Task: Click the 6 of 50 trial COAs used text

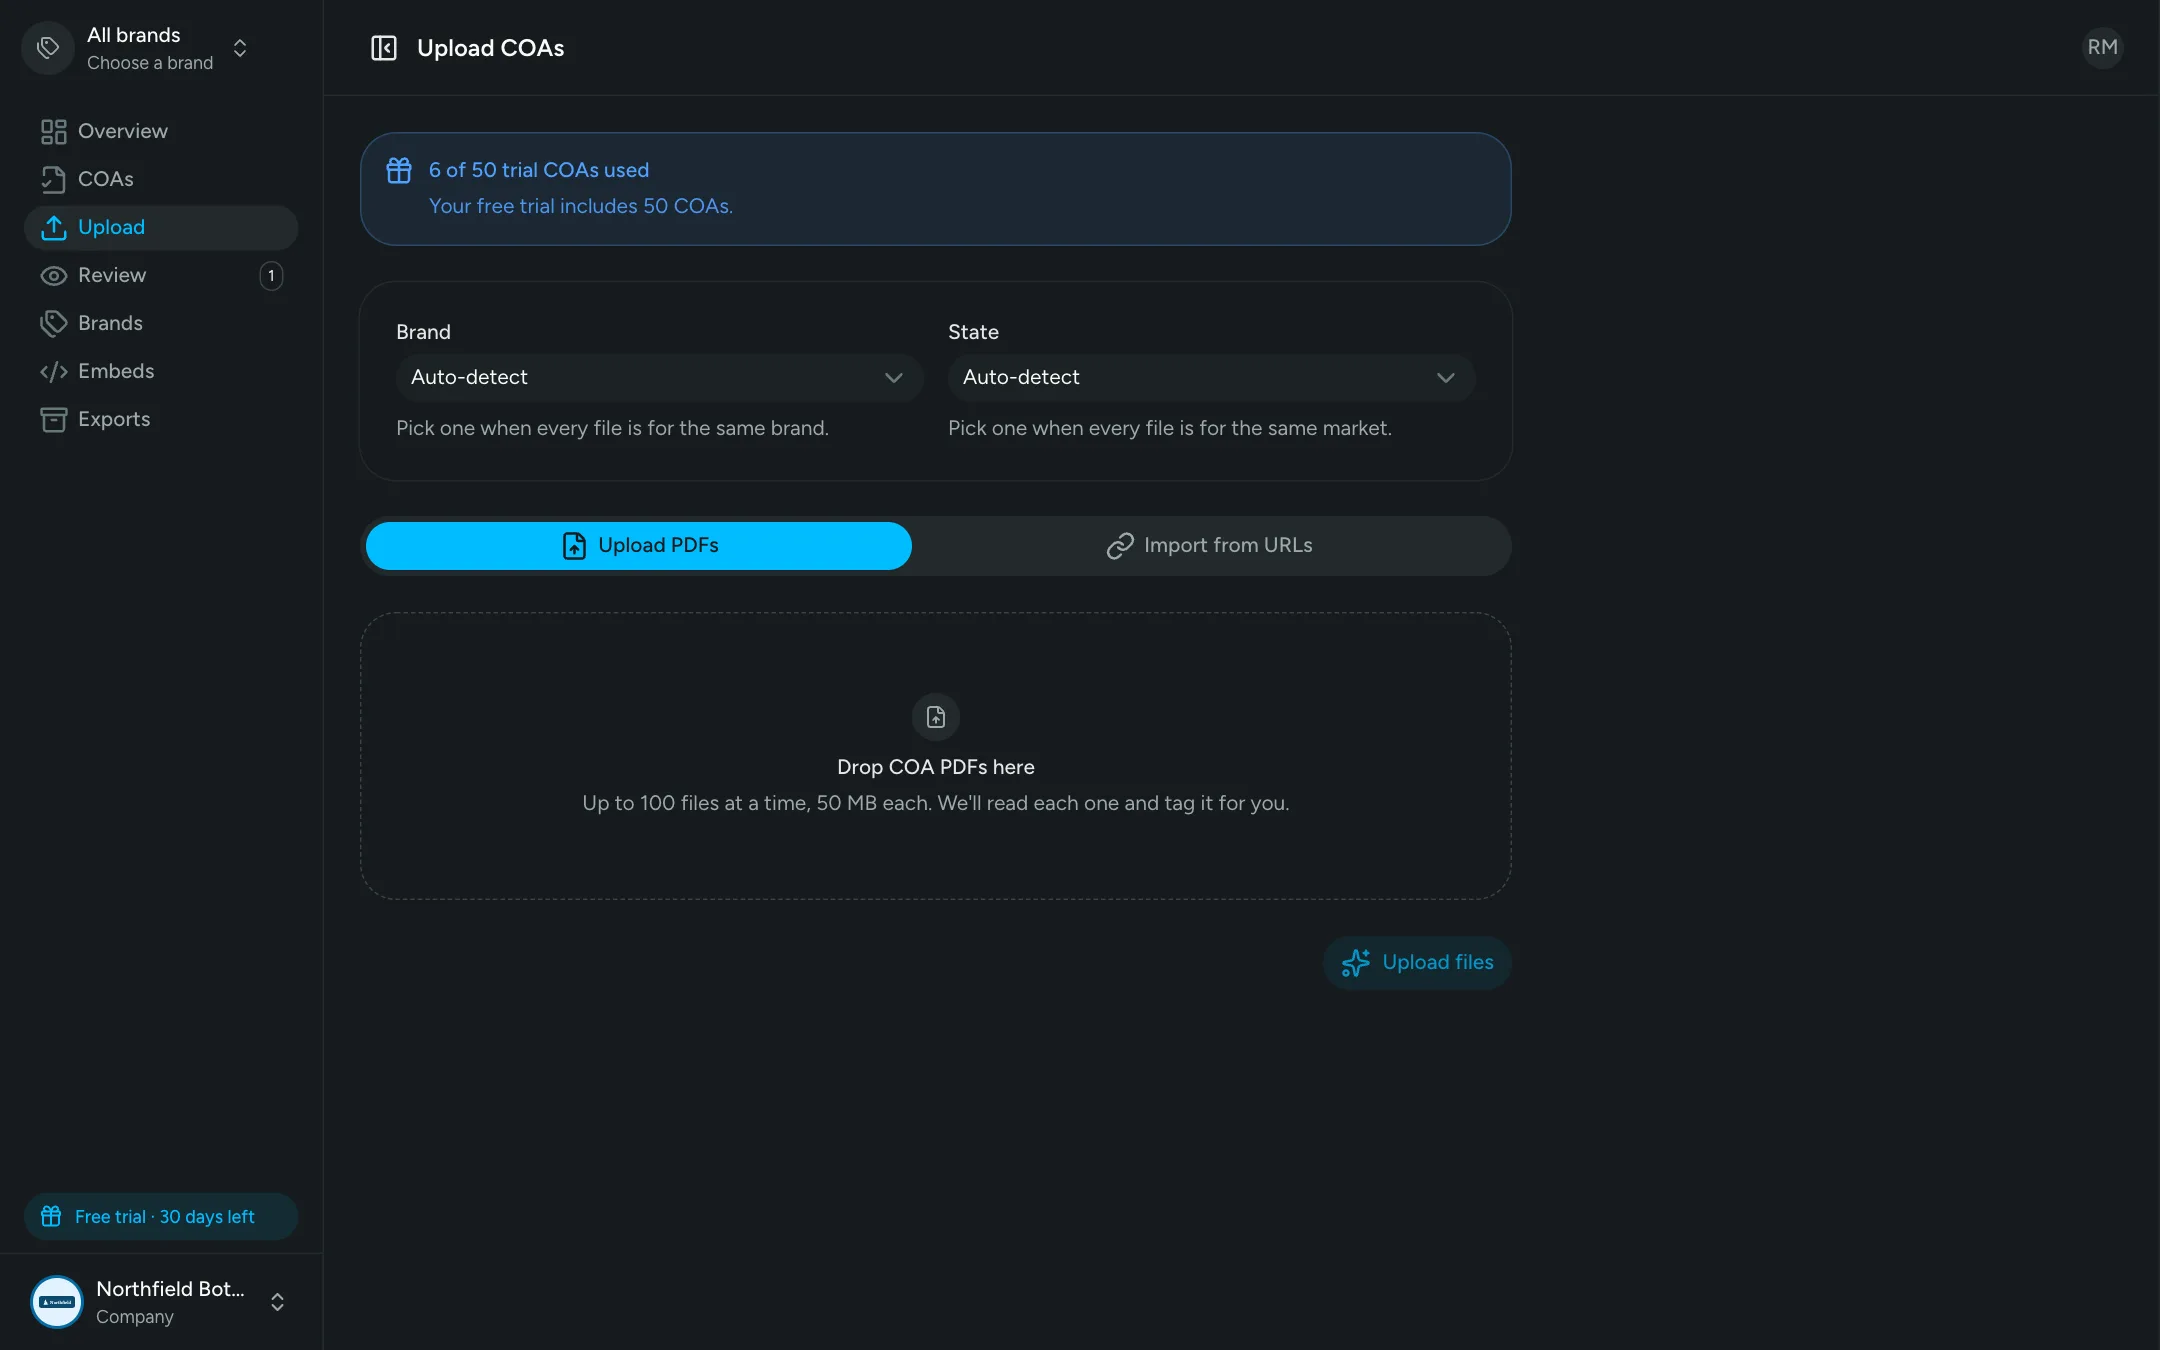Action: (x=539, y=170)
